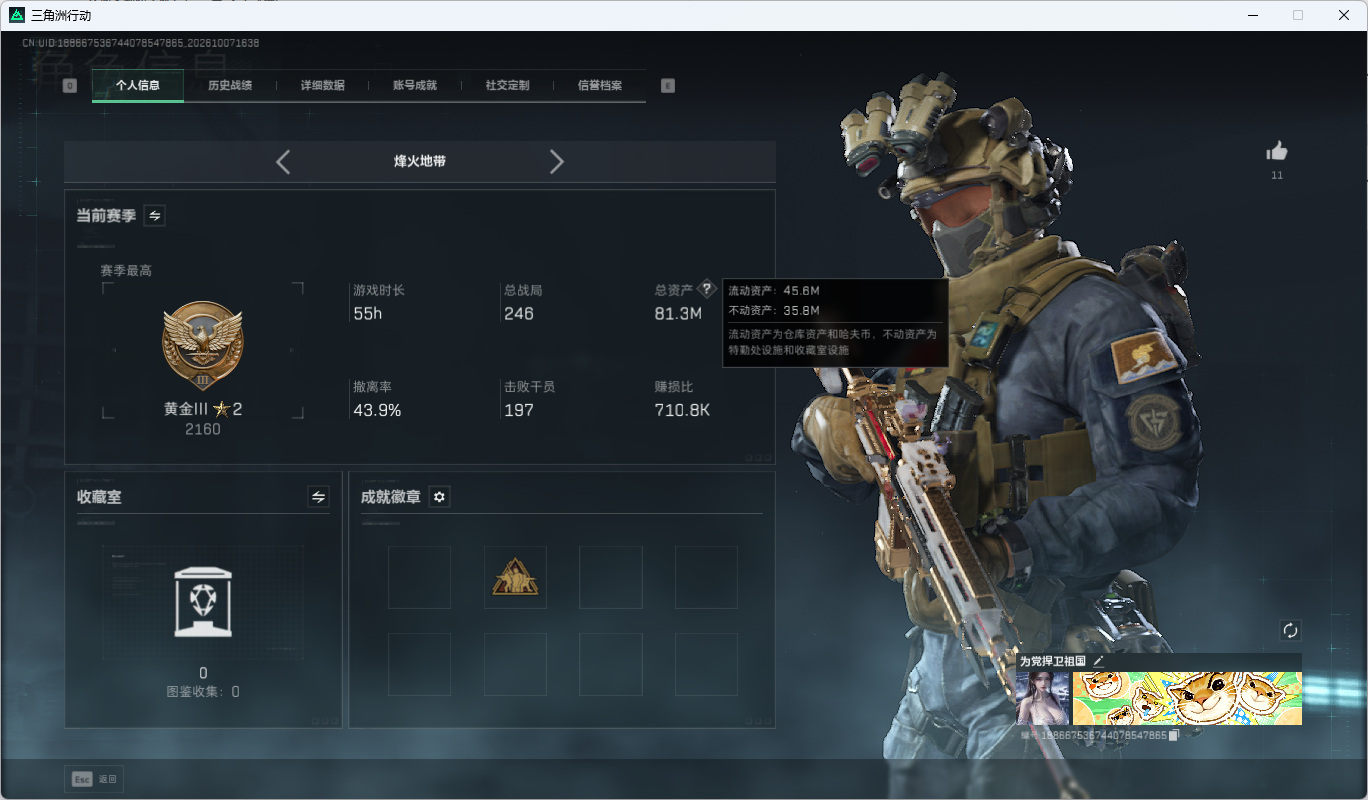Viewport: 1368px width, 800px height.
Task: Click the 43.9% 撤离率 value
Action: point(377,410)
